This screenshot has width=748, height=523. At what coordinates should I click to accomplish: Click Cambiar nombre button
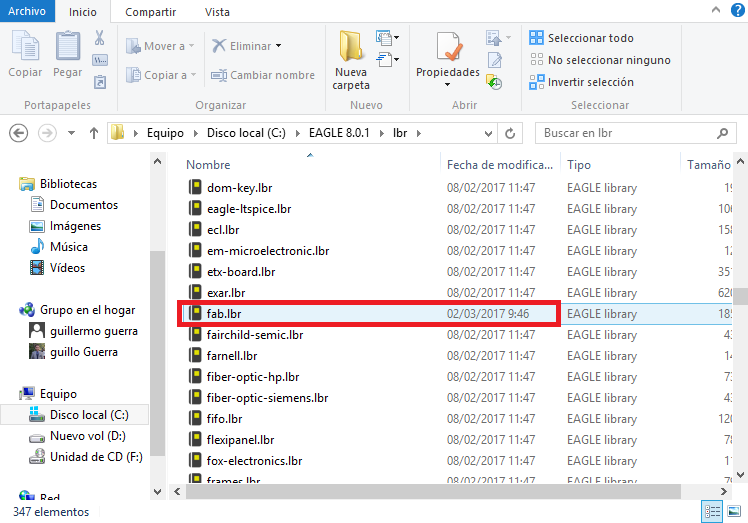pyautogui.click(x=263, y=75)
